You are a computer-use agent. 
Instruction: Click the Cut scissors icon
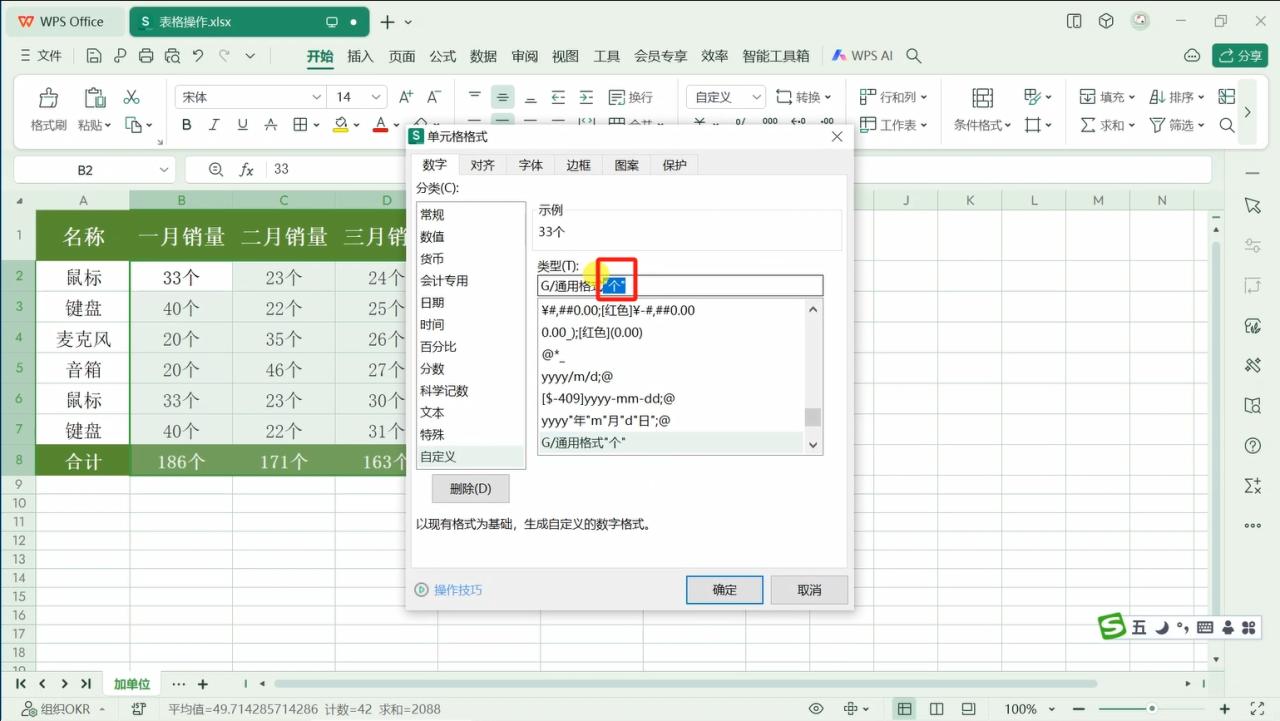[131, 97]
